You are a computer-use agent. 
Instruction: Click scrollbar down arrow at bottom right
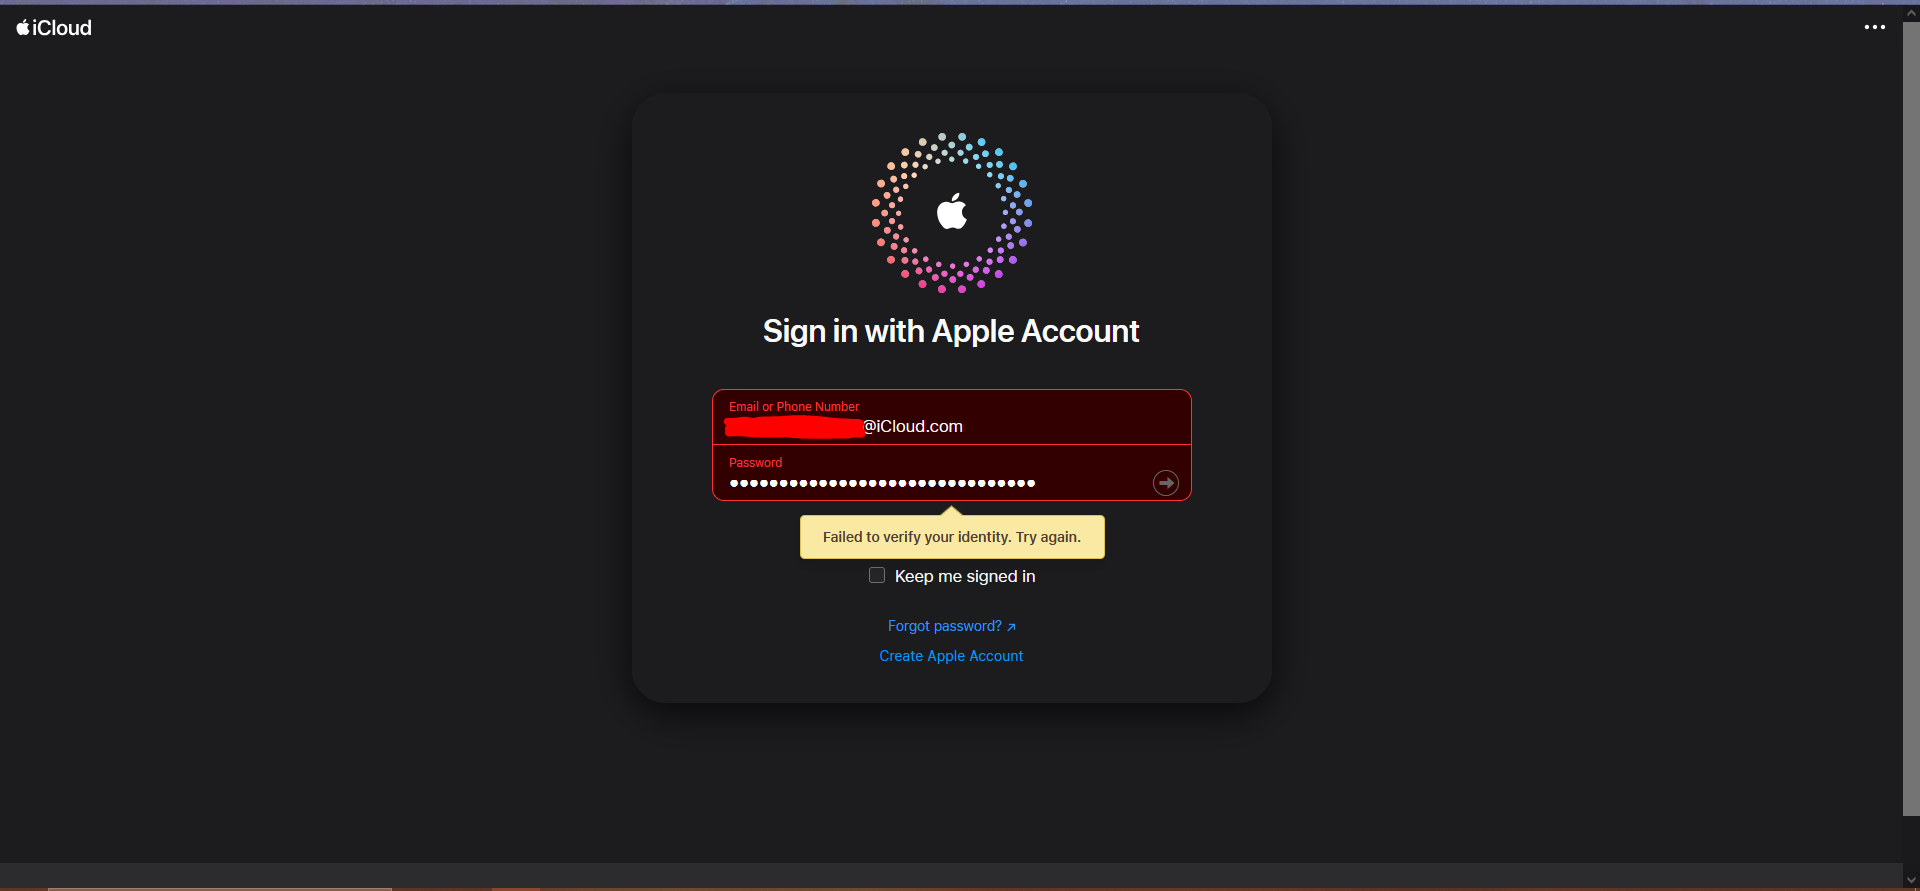point(1911,880)
